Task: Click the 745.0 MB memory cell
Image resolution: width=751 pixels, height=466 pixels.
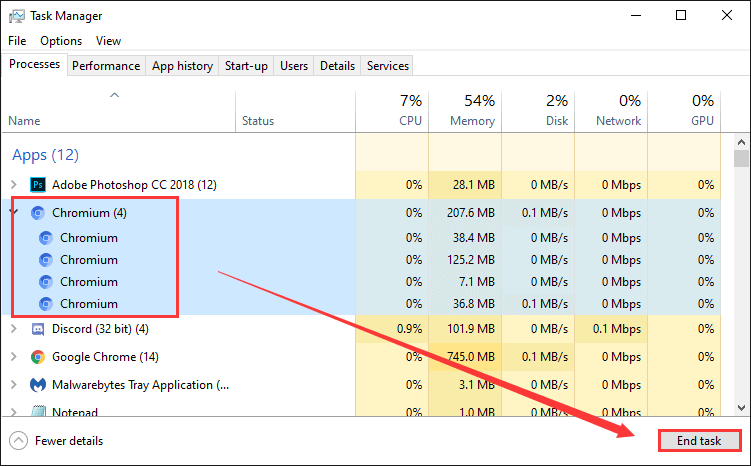Action: coord(465,357)
